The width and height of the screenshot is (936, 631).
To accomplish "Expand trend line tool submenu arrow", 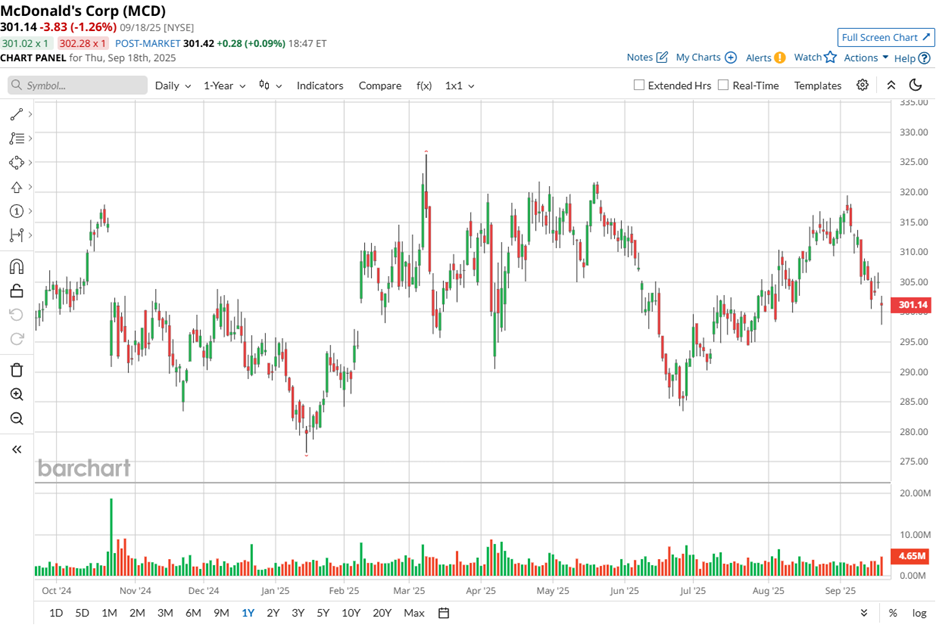I will (30, 114).
